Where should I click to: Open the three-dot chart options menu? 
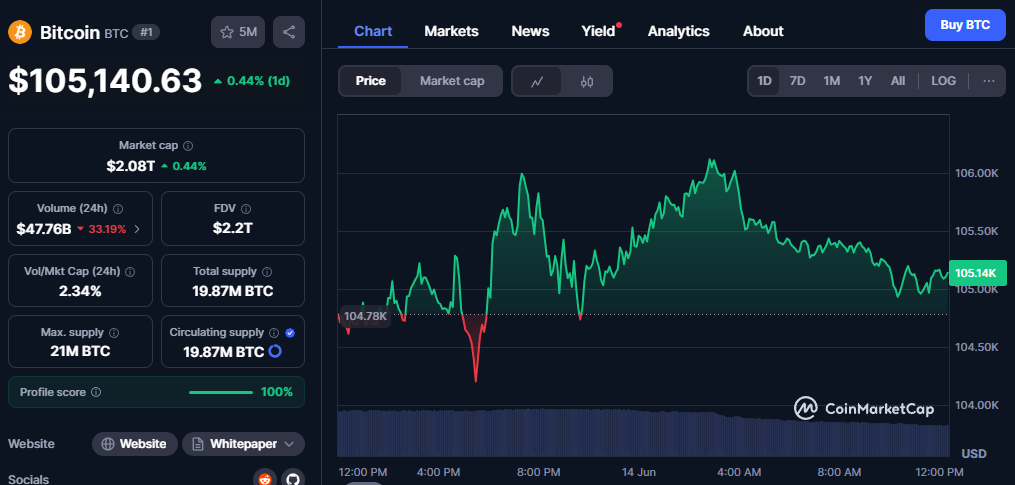click(x=988, y=81)
